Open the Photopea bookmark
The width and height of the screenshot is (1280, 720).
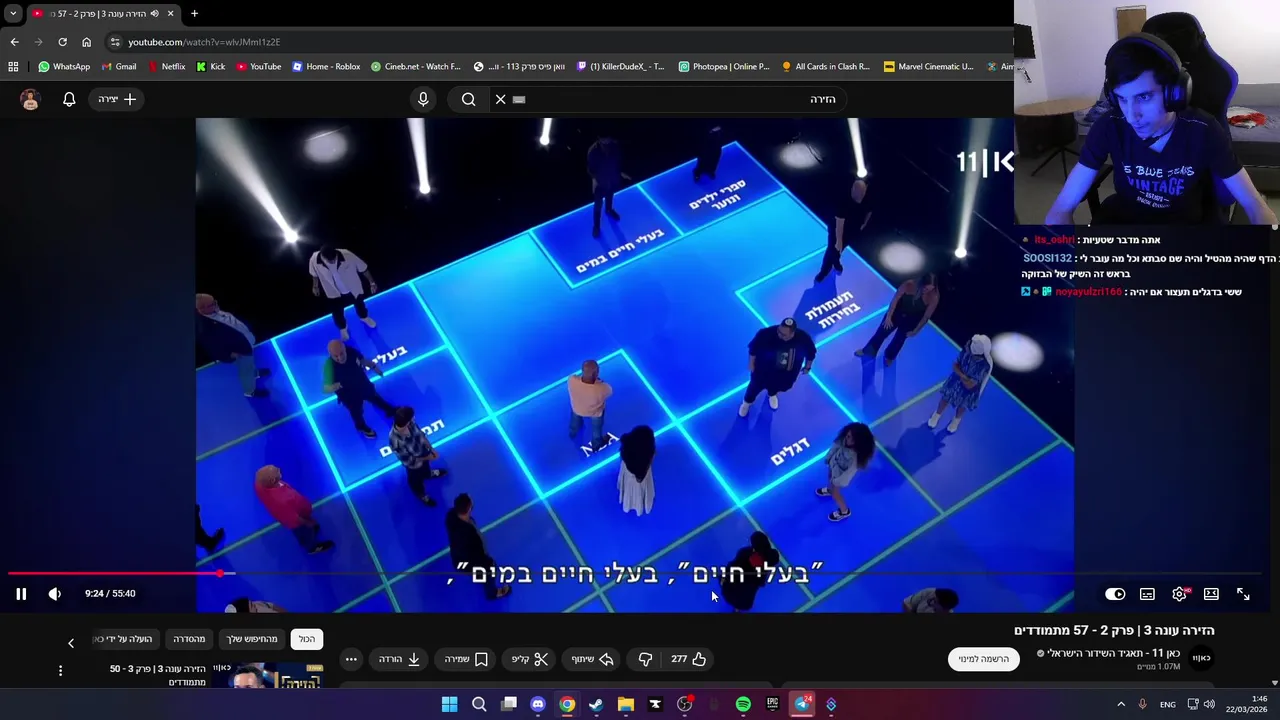click(724, 67)
